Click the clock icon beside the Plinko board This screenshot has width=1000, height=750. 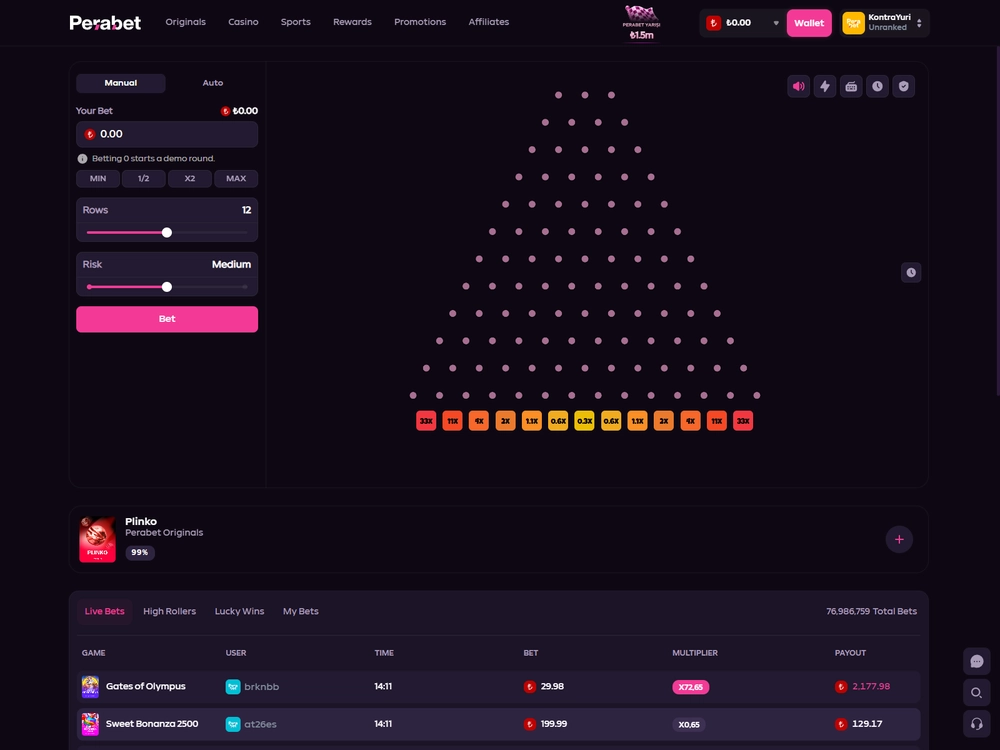coord(911,272)
